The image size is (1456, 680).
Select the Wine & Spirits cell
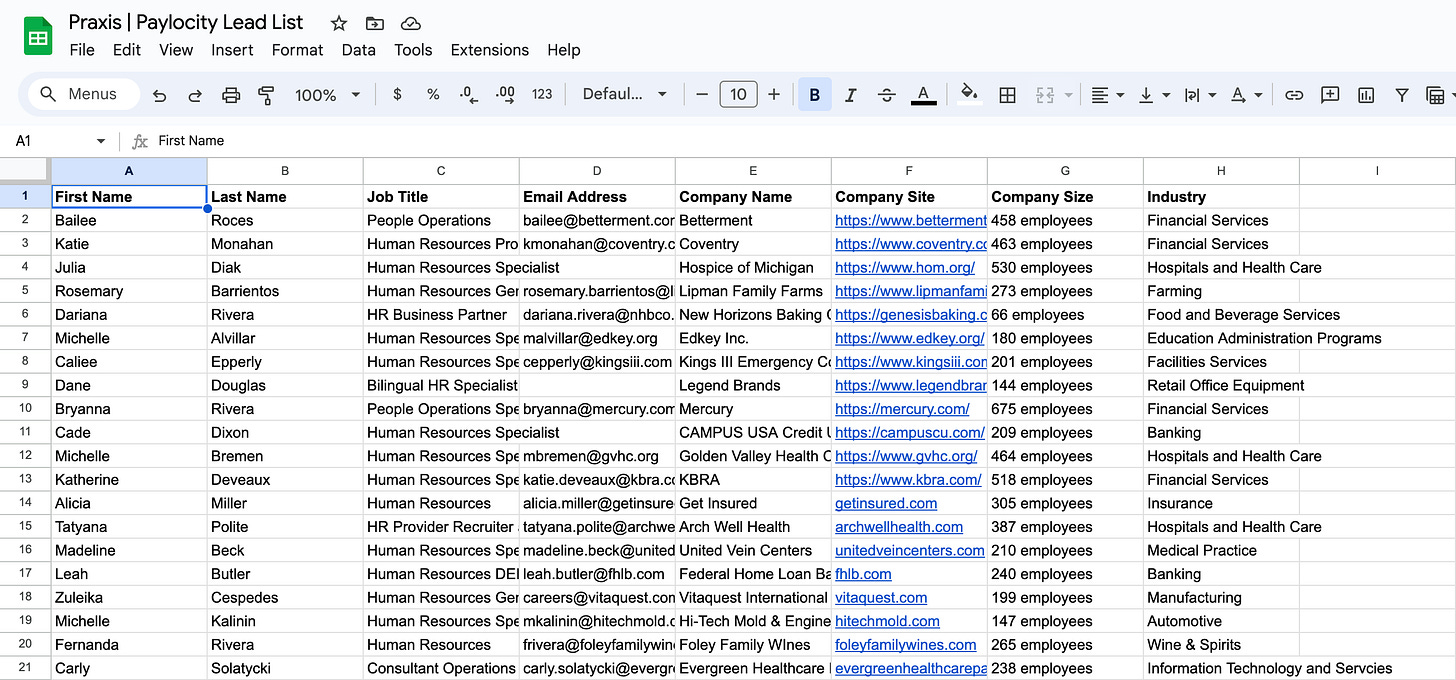tap(1221, 645)
